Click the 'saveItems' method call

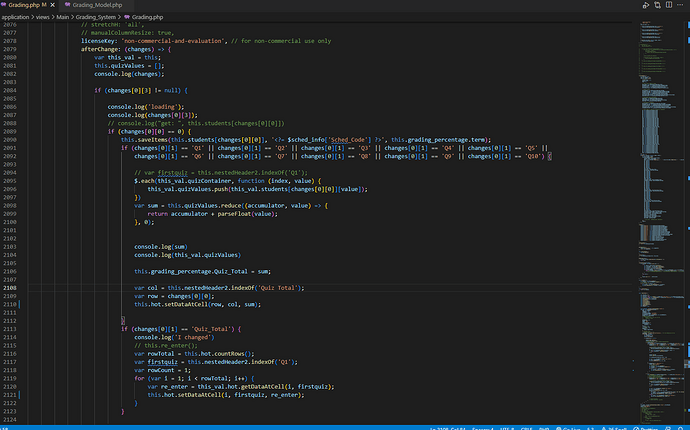click(150, 140)
